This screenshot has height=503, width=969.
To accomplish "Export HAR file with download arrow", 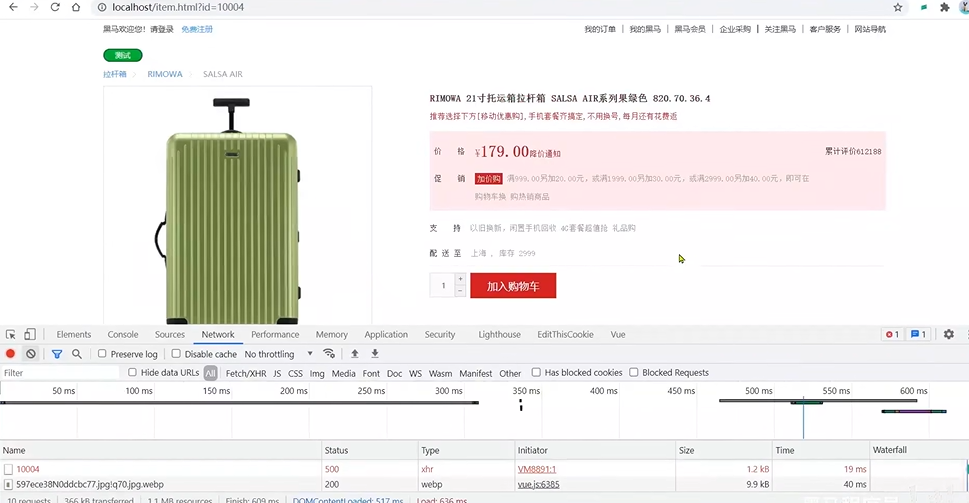I will click(374, 353).
